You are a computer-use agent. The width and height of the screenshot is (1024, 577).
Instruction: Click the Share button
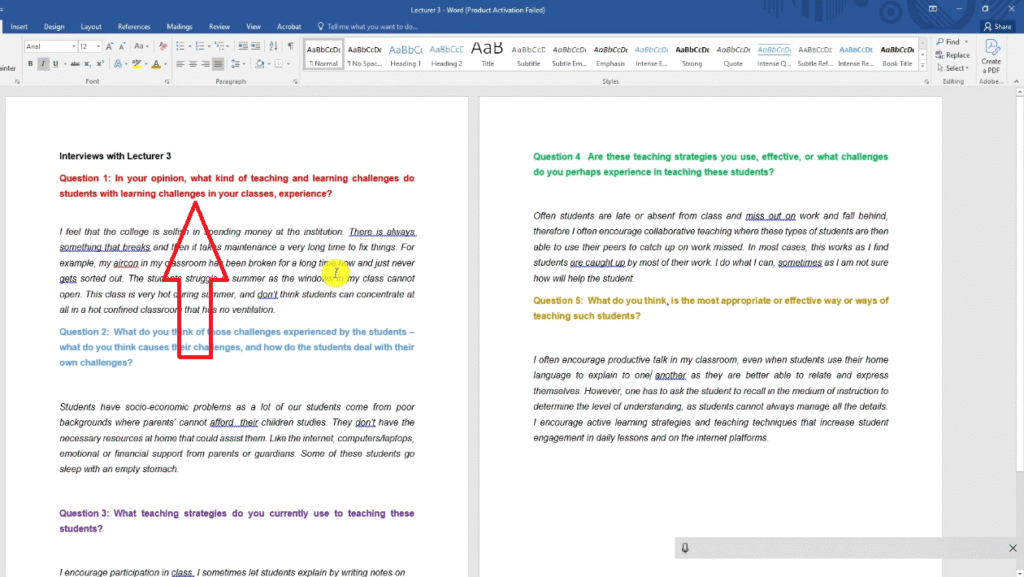[x=997, y=27]
